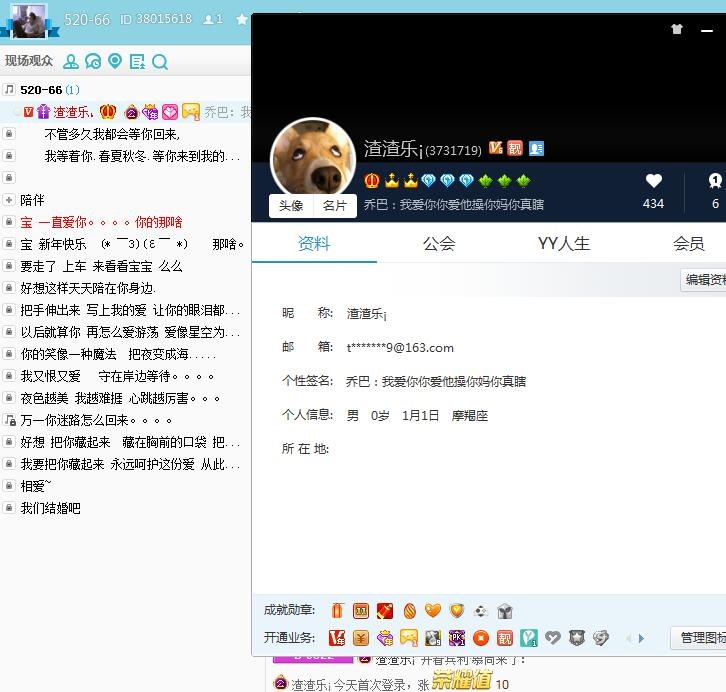The width and height of the screenshot is (726, 692).
Task: Open channel 万一你迷路怎么回来
Action: coord(96,420)
